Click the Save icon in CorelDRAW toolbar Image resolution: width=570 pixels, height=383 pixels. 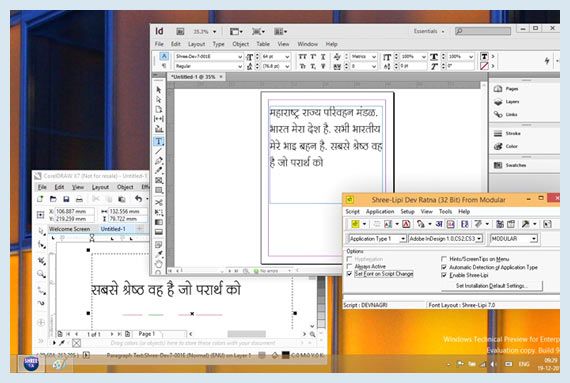click(66, 199)
